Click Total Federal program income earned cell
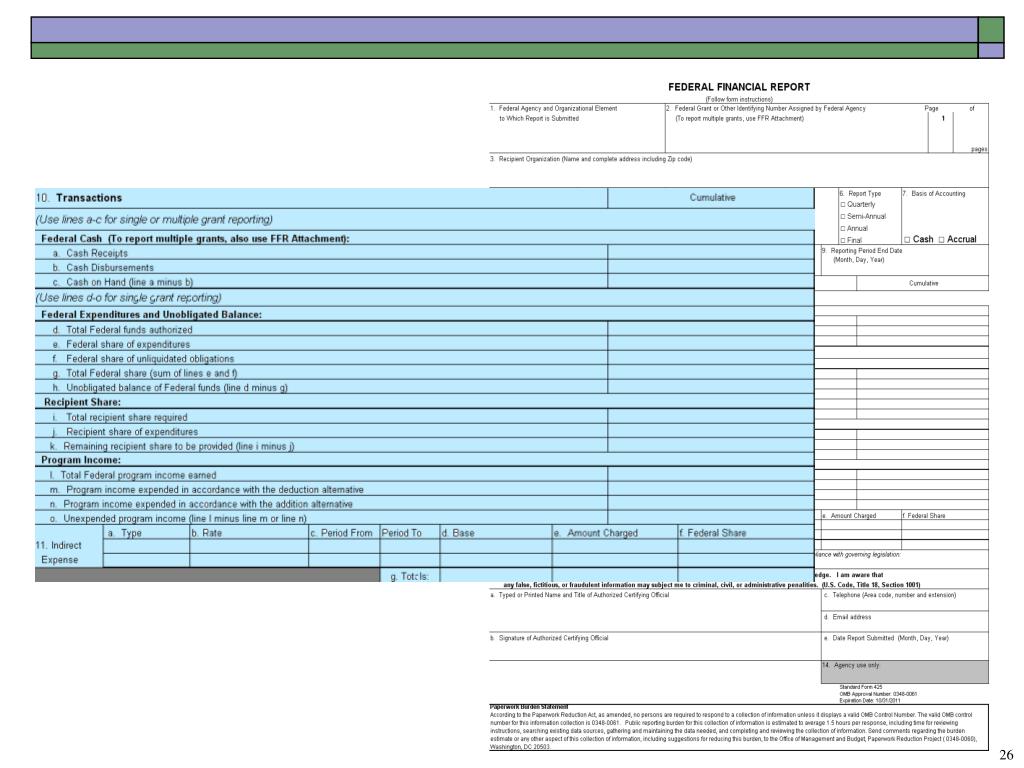The width and height of the screenshot is (1024, 768). [x=711, y=475]
